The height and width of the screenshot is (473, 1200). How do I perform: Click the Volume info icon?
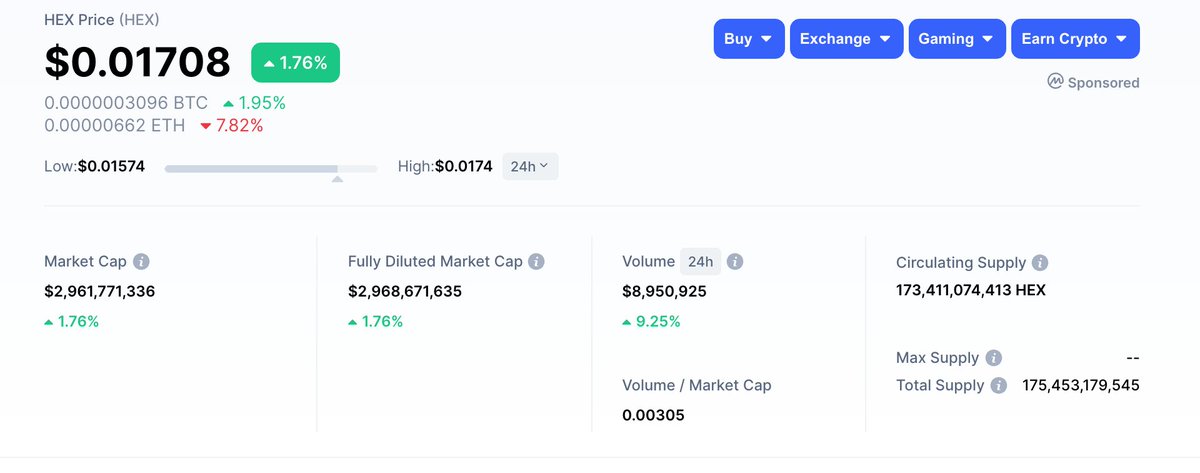(735, 262)
